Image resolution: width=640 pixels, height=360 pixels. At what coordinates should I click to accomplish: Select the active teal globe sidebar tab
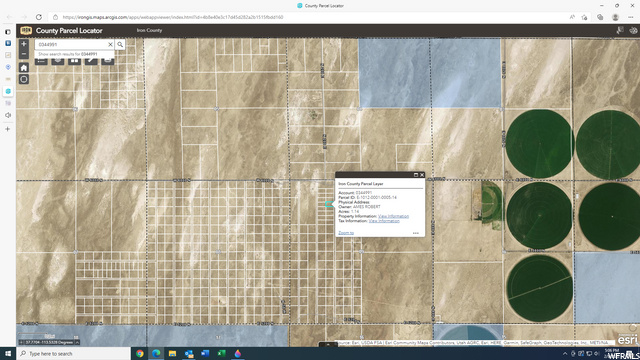coord(8,91)
